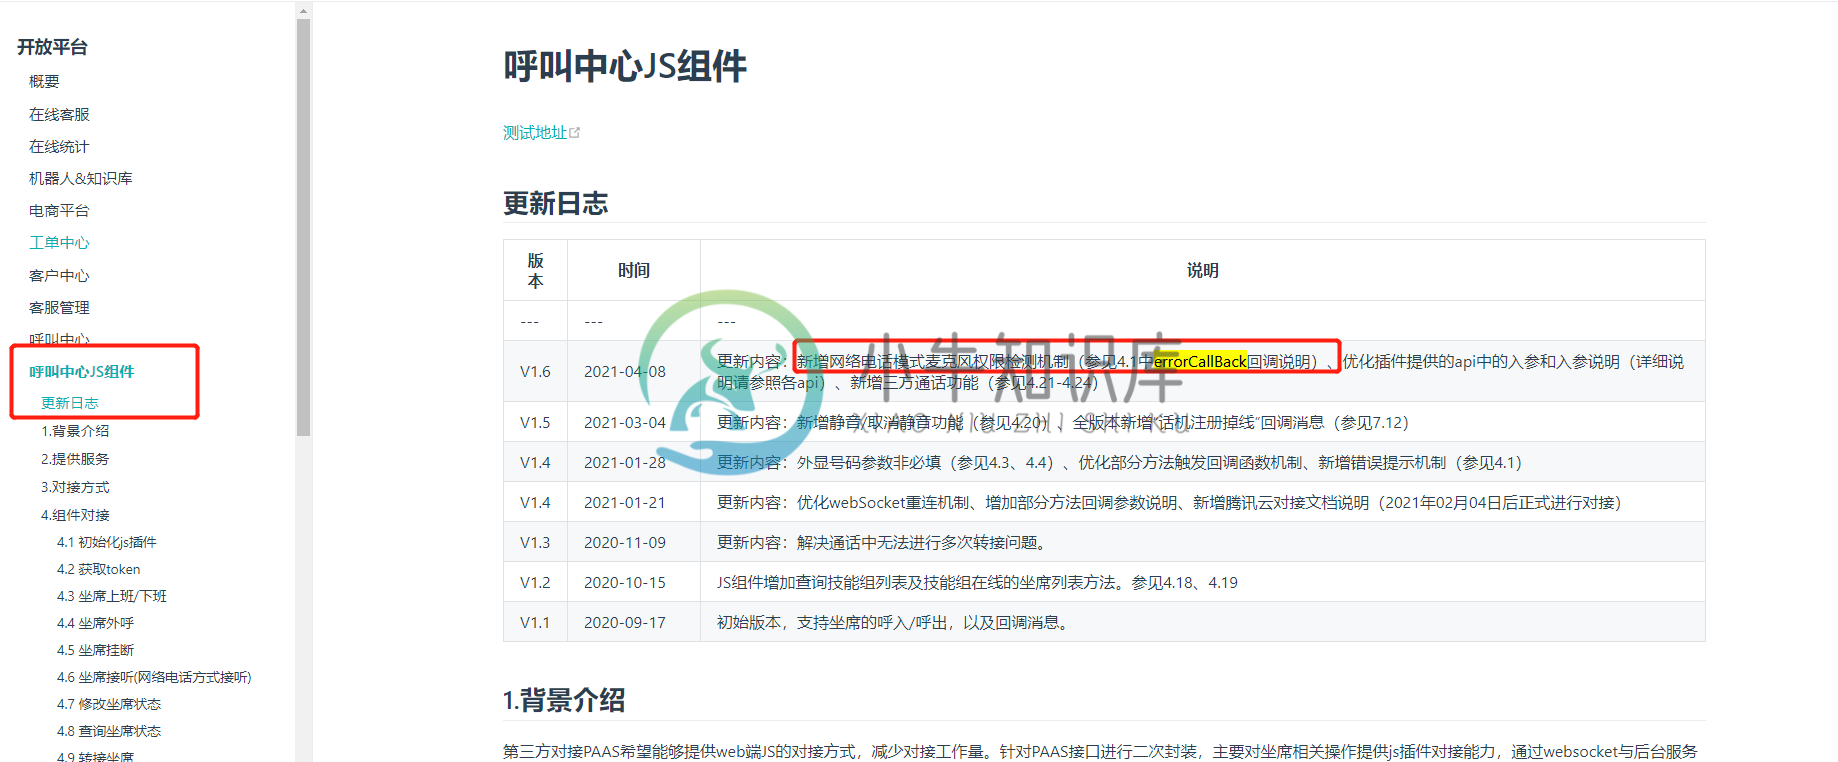This screenshot has height=762, width=1838.
Task: Click the 解决通话中无法进行多次转接问题 description
Action: (881, 542)
